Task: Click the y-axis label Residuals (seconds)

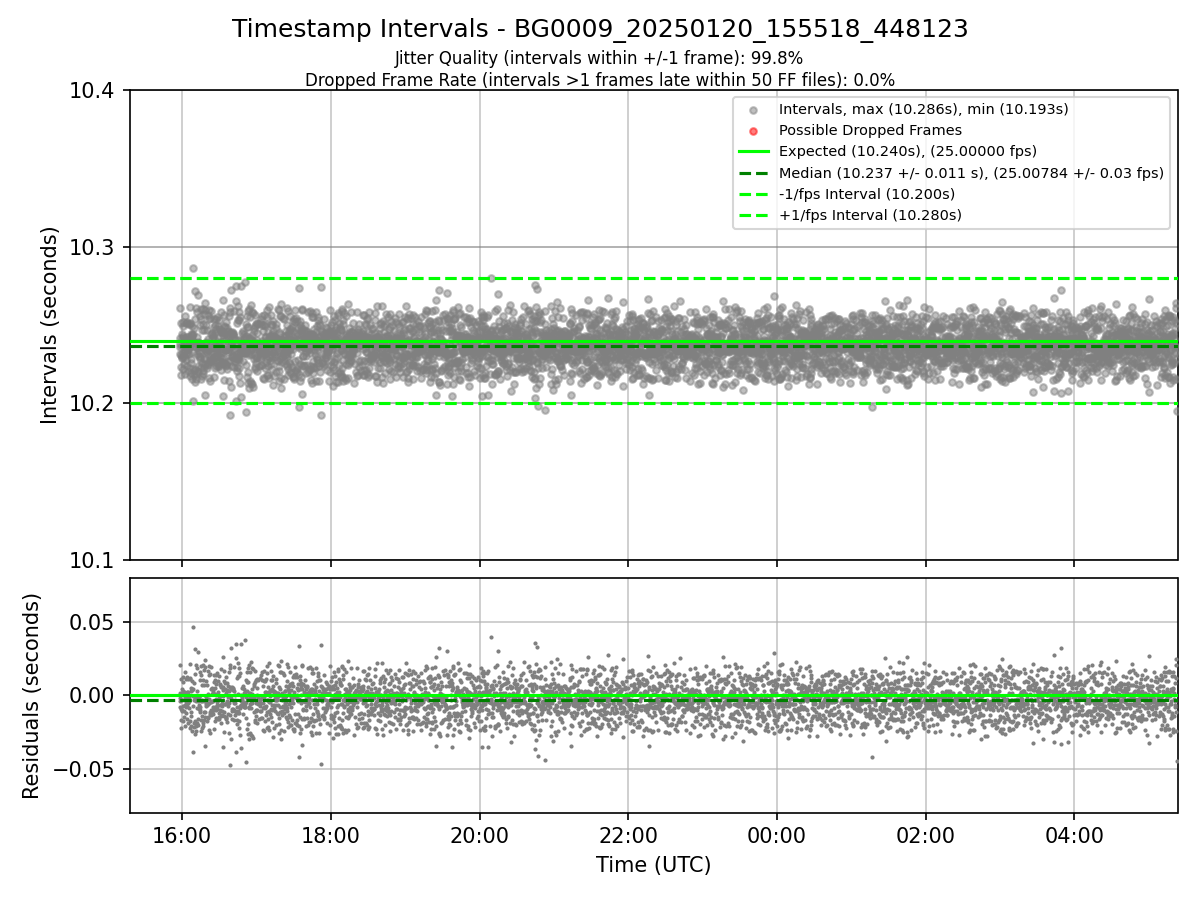Action: [x=31, y=696]
